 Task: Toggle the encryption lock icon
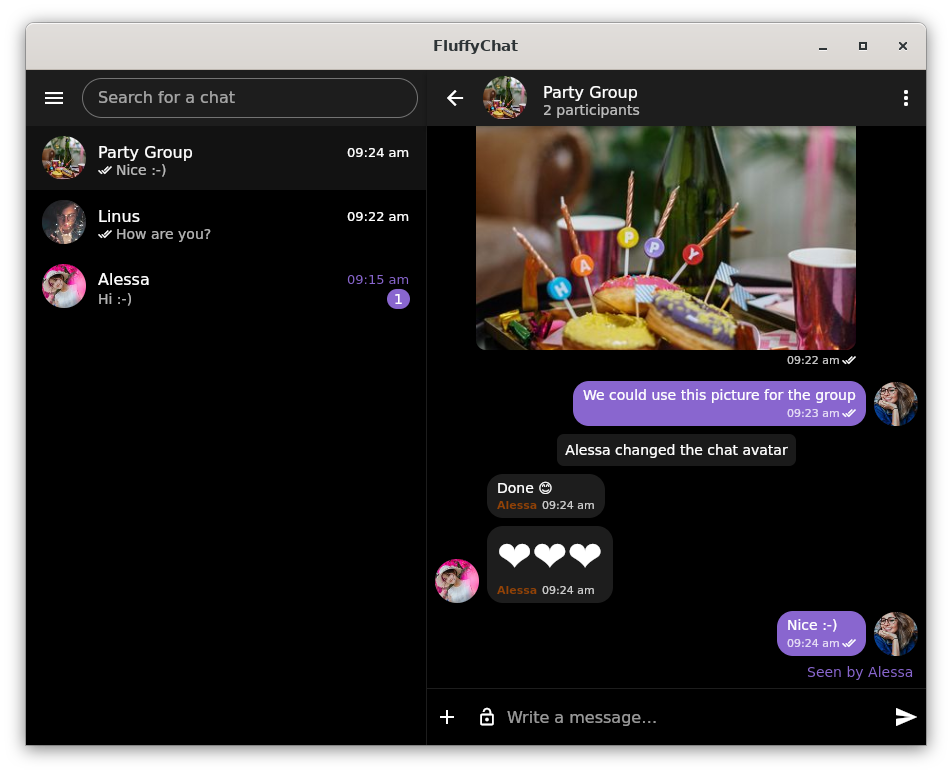click(x=487, y=717)
